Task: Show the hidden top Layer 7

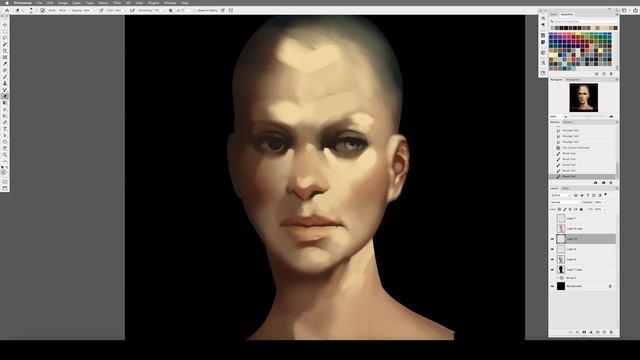Action: coord(552,218)
